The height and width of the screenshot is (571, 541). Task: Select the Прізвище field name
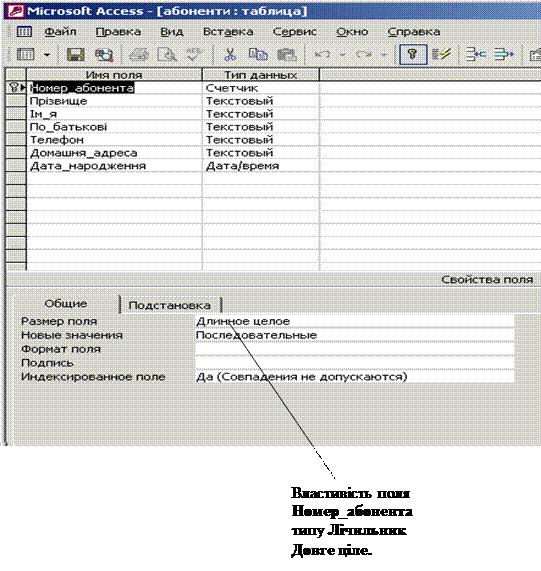pos(114,101)
